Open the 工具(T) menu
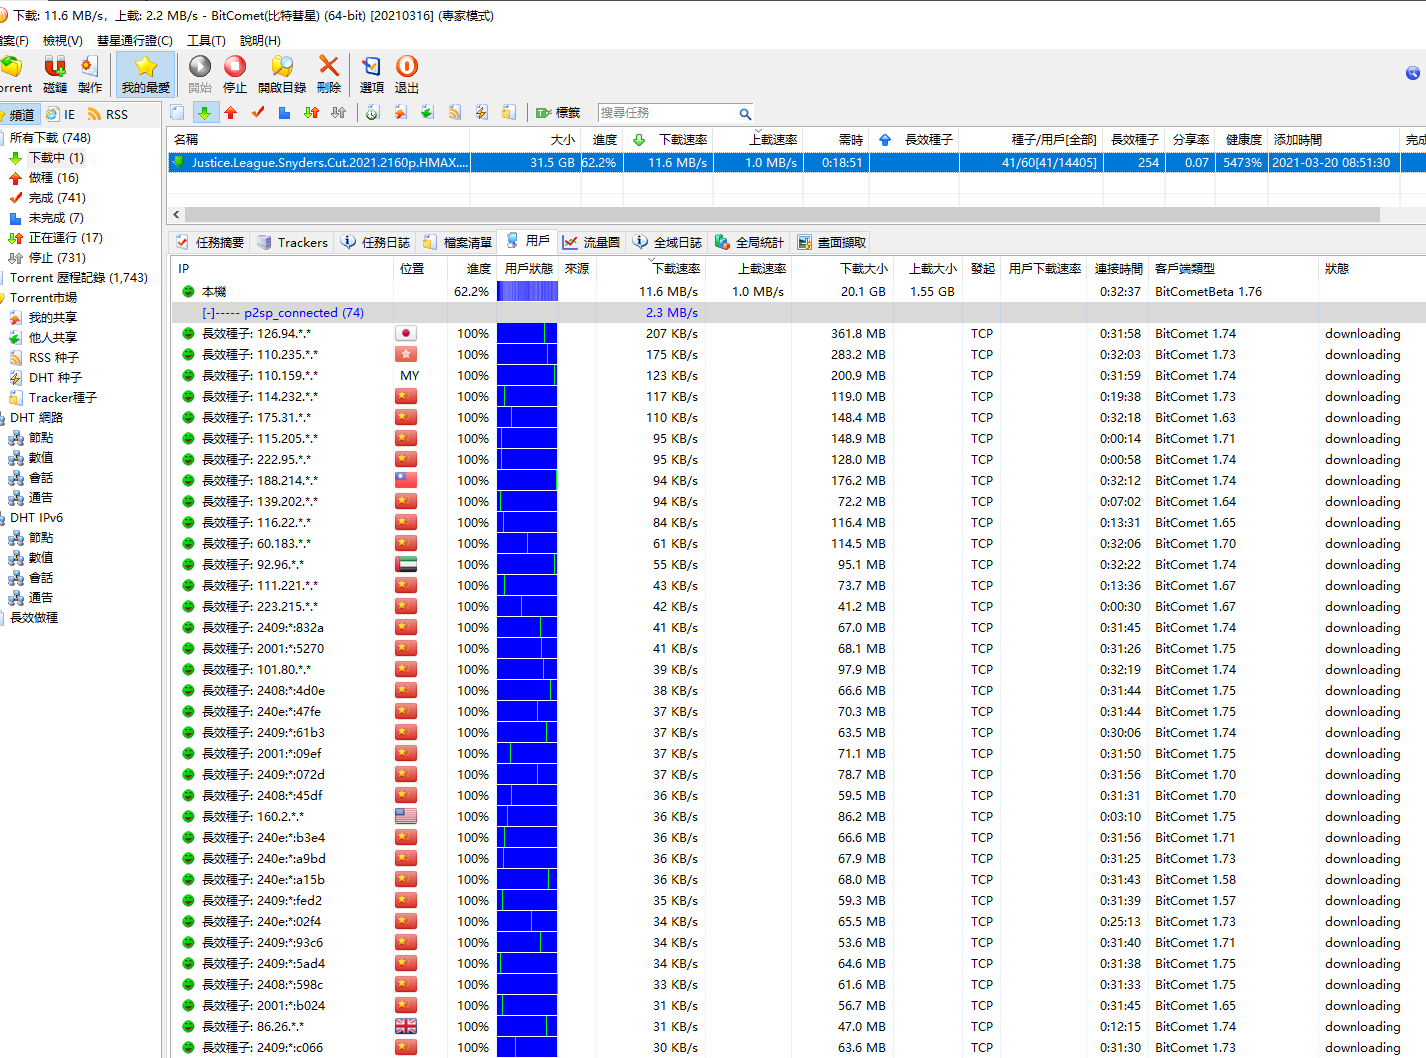Viewport: 1426px width, 1058px height. (x=206, y=40)
